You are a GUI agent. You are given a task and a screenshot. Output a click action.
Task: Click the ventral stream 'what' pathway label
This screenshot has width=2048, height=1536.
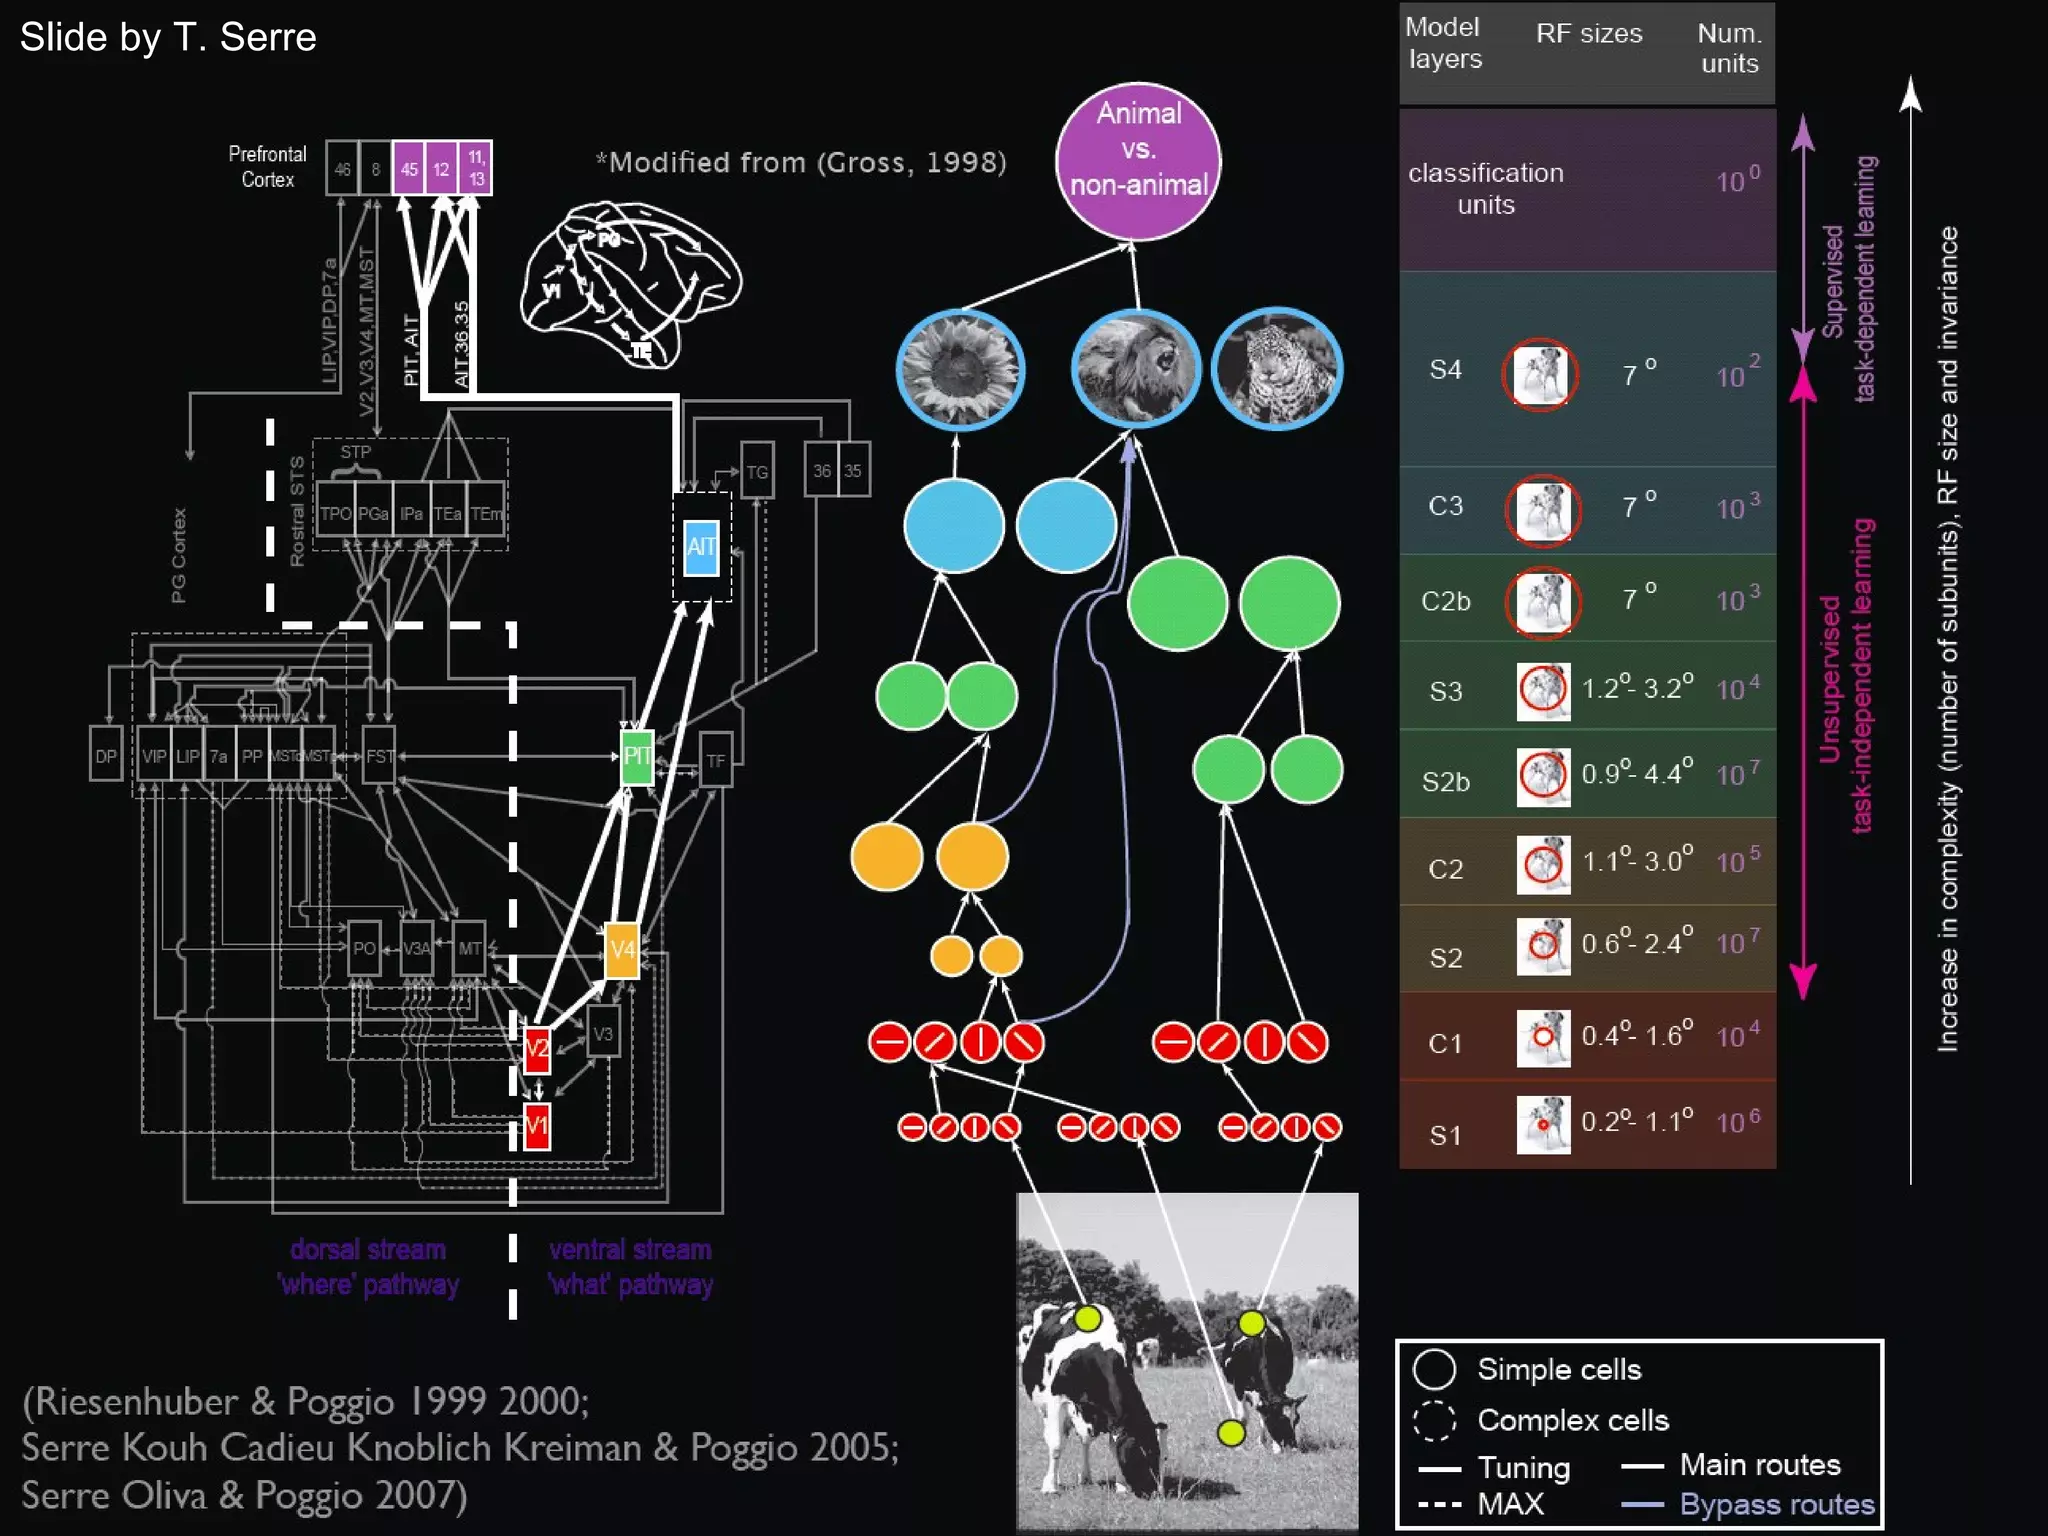click(630, 1266)
